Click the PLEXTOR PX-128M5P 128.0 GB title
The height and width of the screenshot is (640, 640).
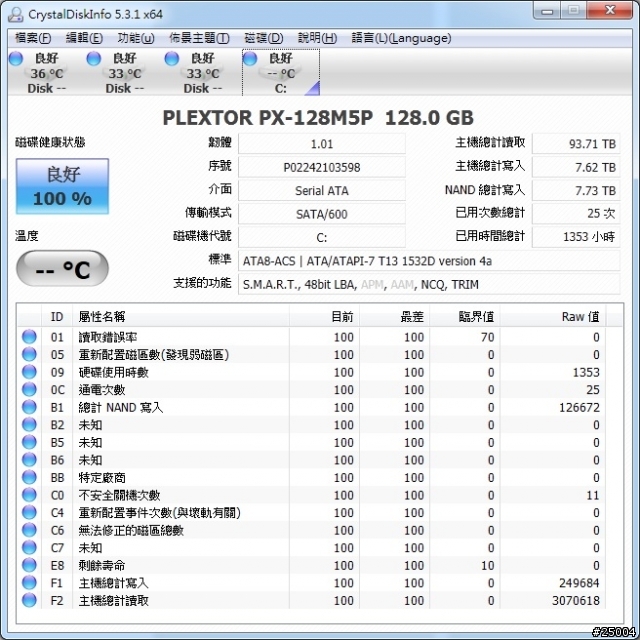coord(318,118)
